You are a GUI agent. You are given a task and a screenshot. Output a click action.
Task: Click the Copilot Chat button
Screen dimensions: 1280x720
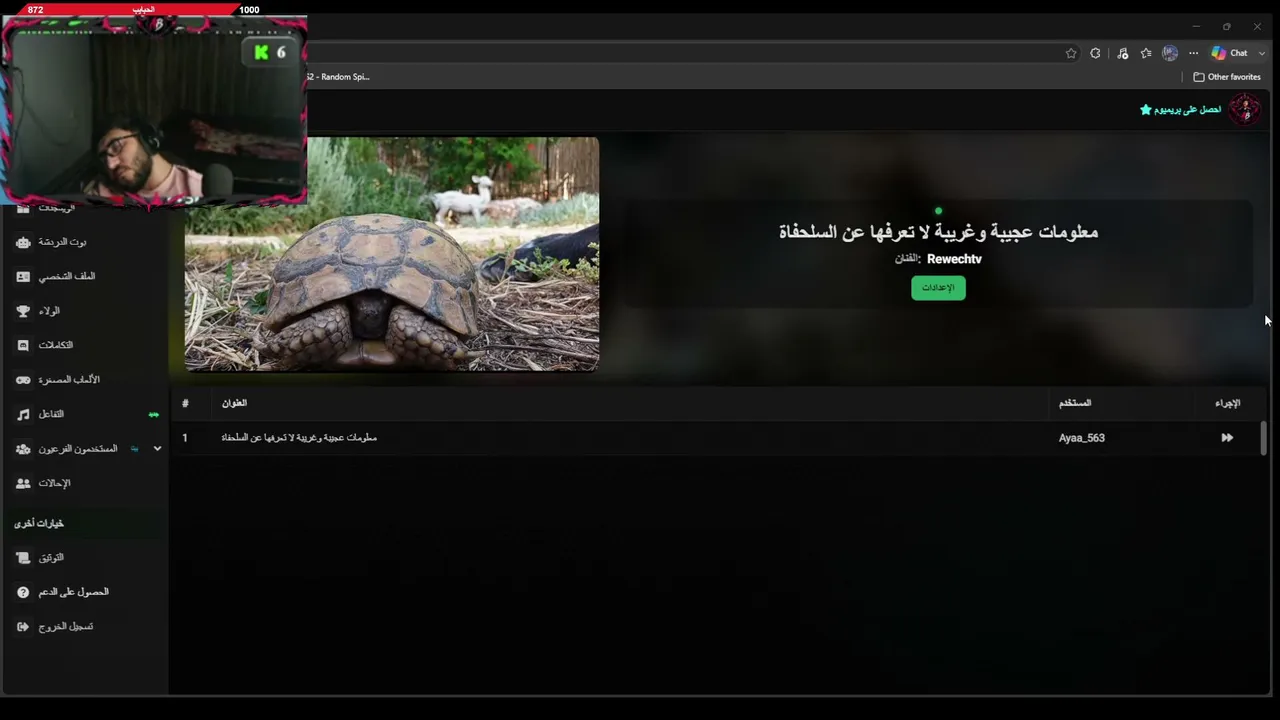click(x=1229, y=53)
